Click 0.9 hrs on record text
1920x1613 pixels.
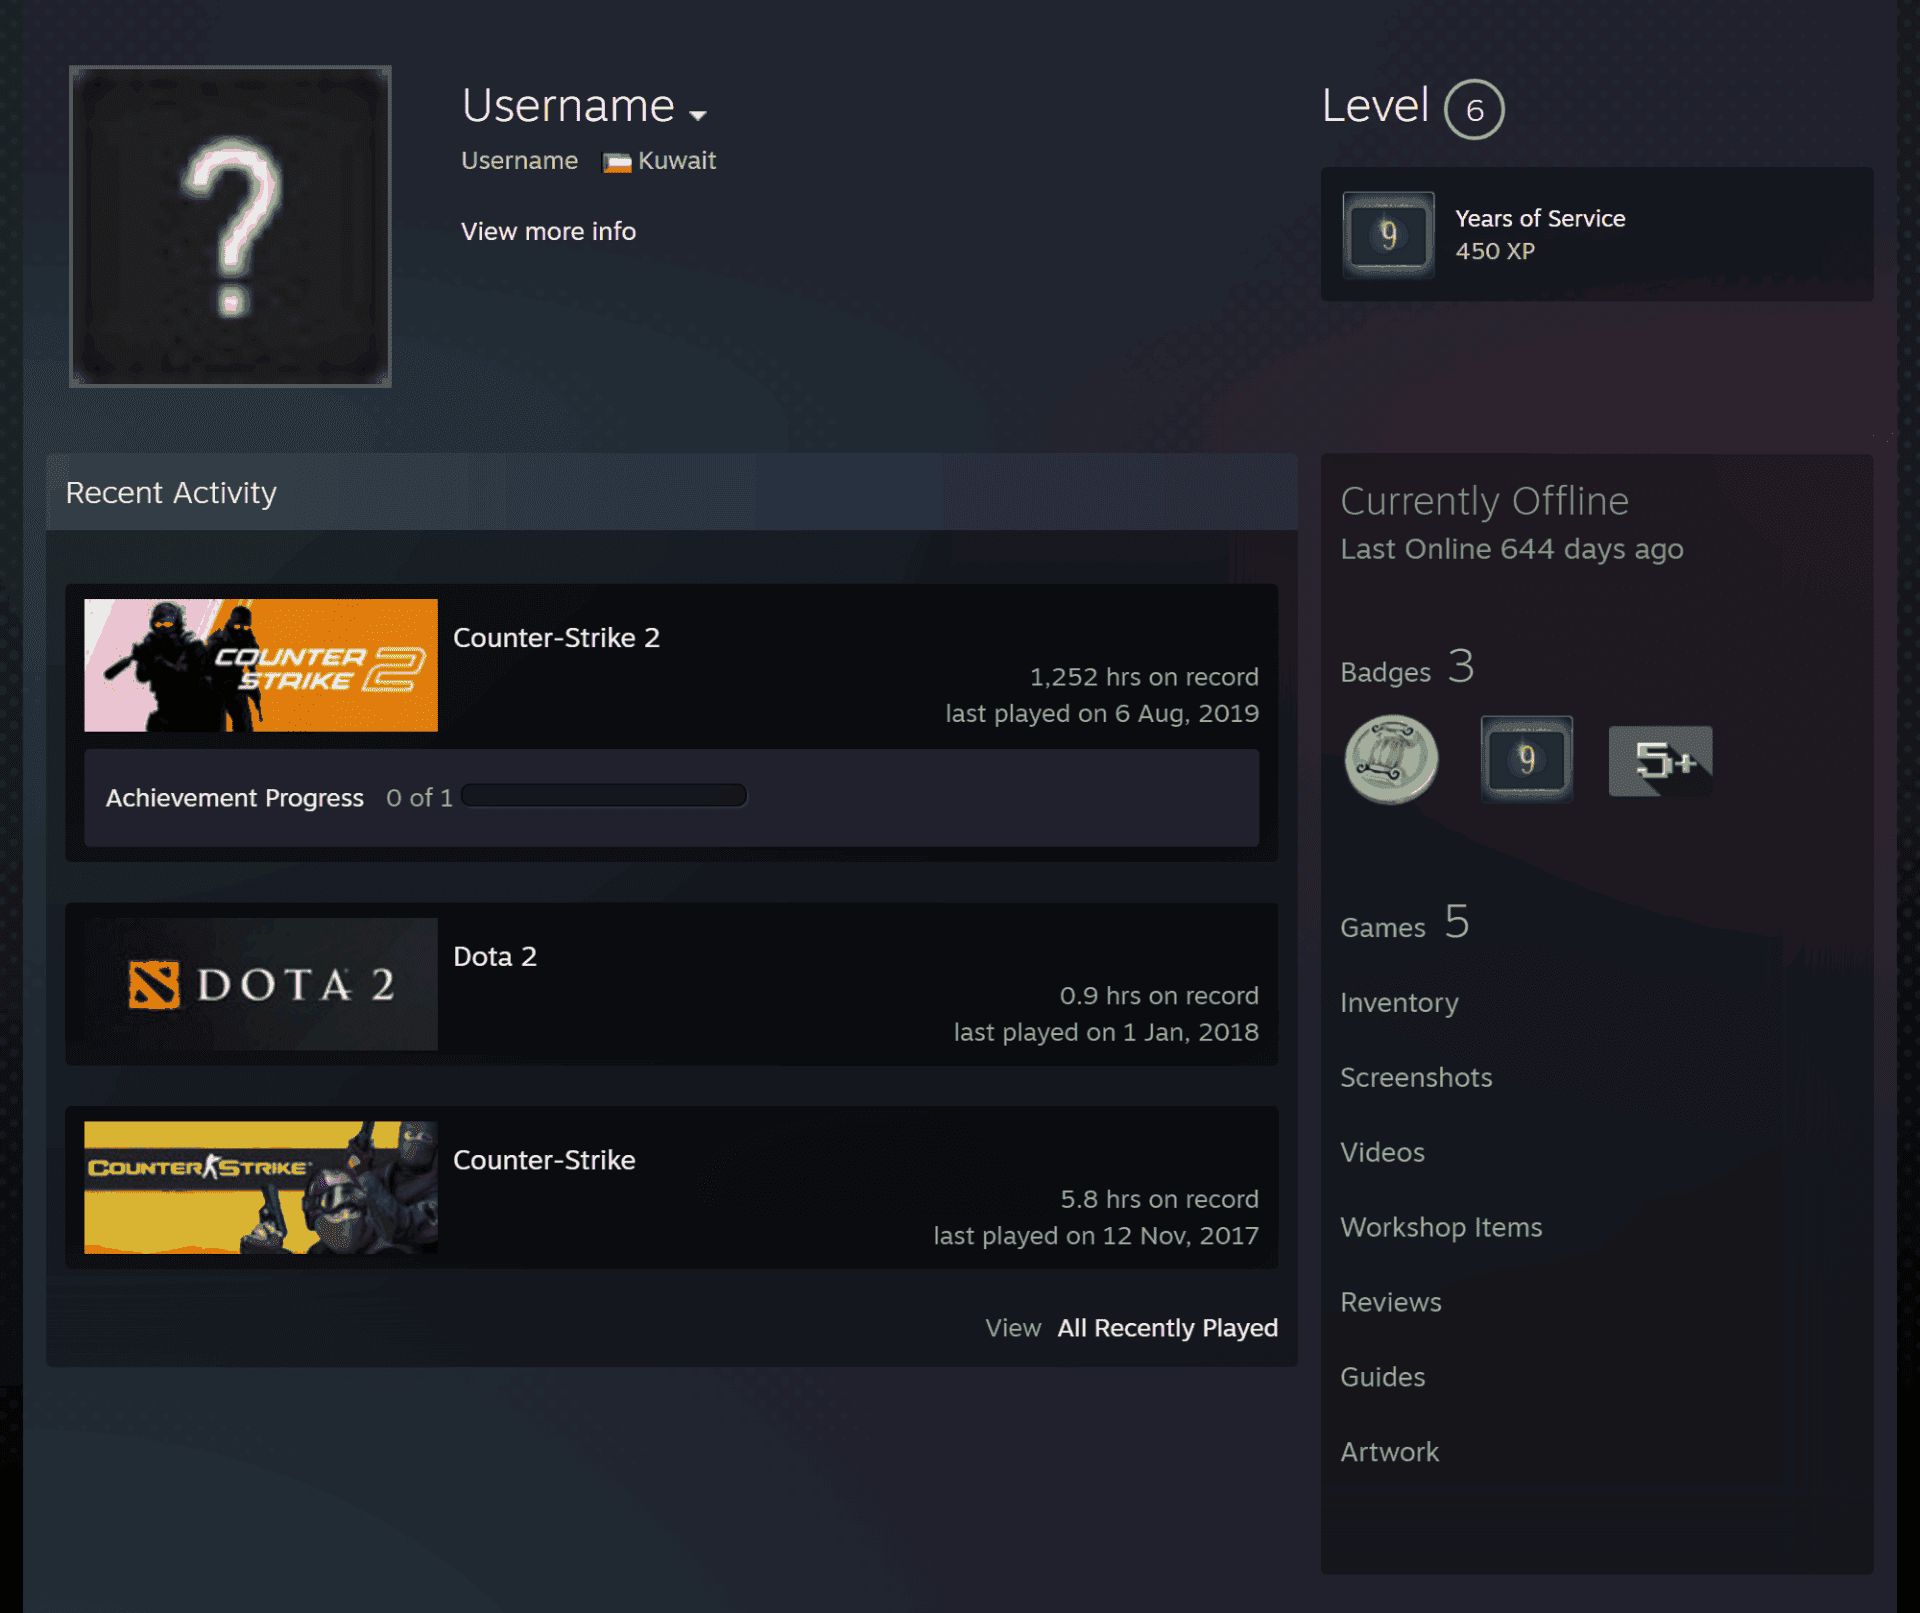pos(1159,996)
